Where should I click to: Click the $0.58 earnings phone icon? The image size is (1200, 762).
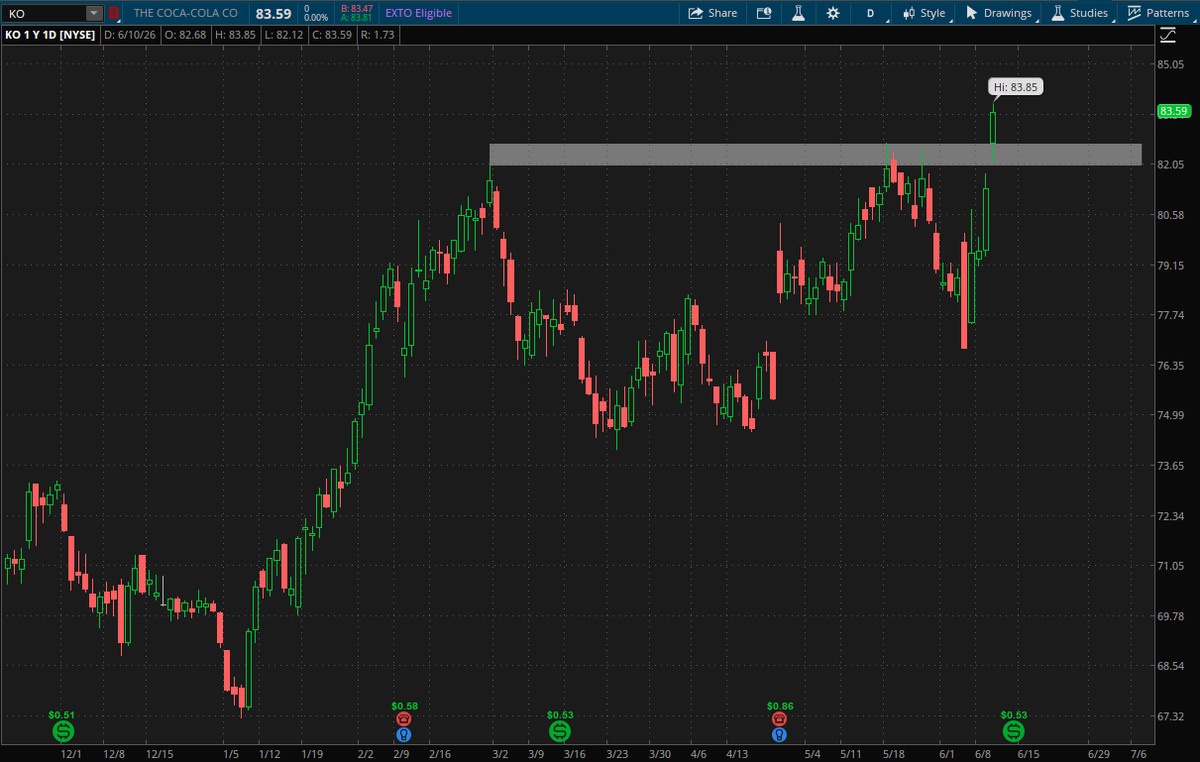pyautogui.click(x=404, y=719)
